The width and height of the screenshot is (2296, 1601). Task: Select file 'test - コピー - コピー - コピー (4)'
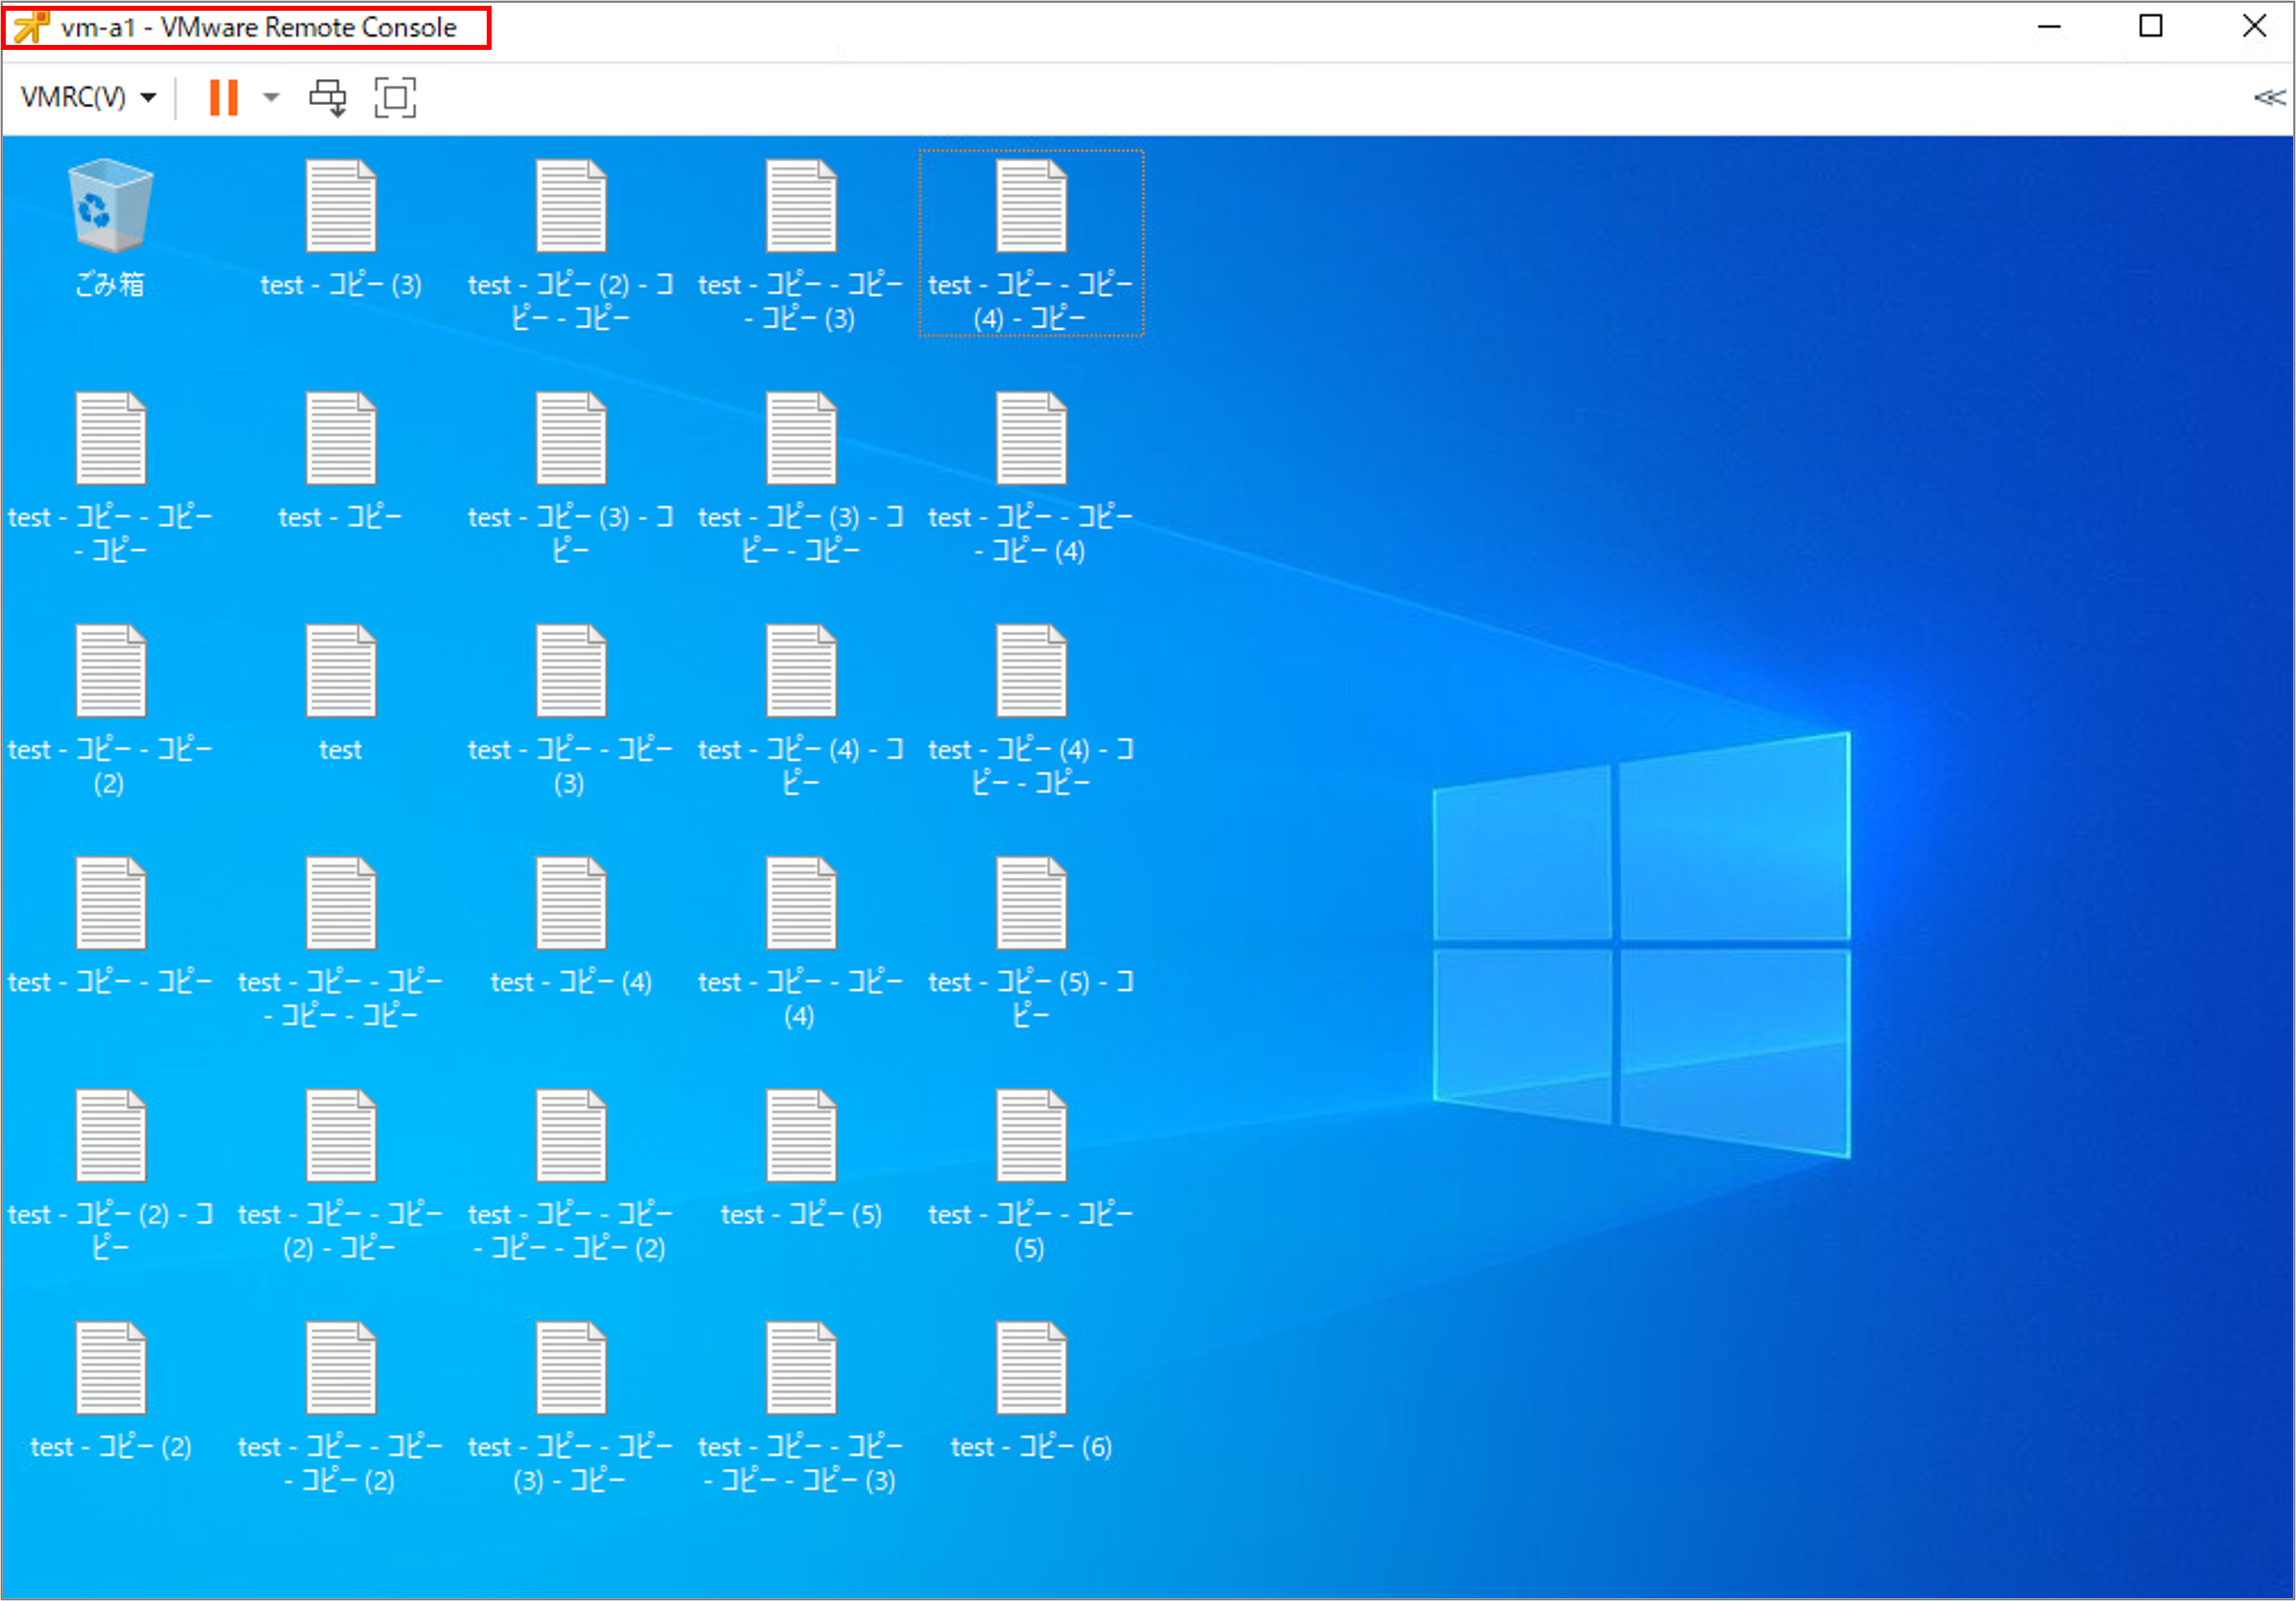click(x=1031, y=477)
